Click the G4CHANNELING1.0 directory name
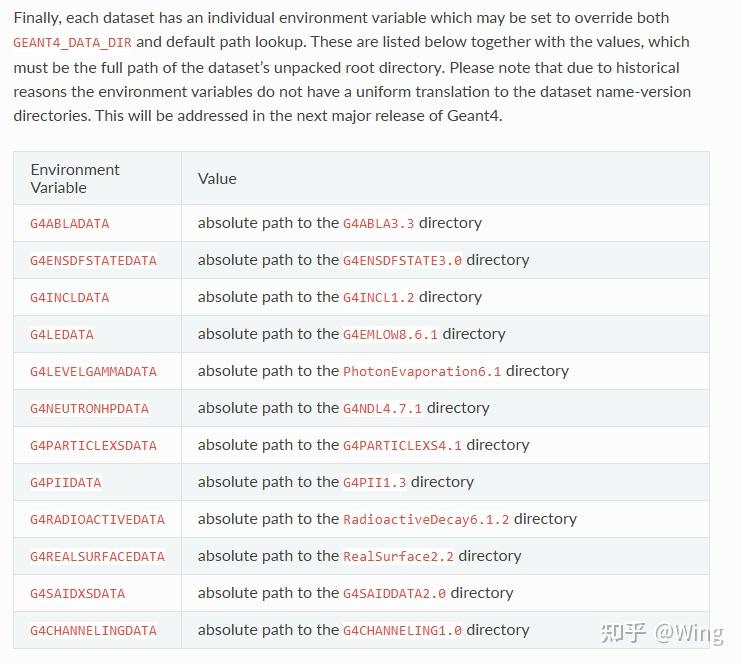The height and width of the screenshot is (665, 742). (402, 630)
